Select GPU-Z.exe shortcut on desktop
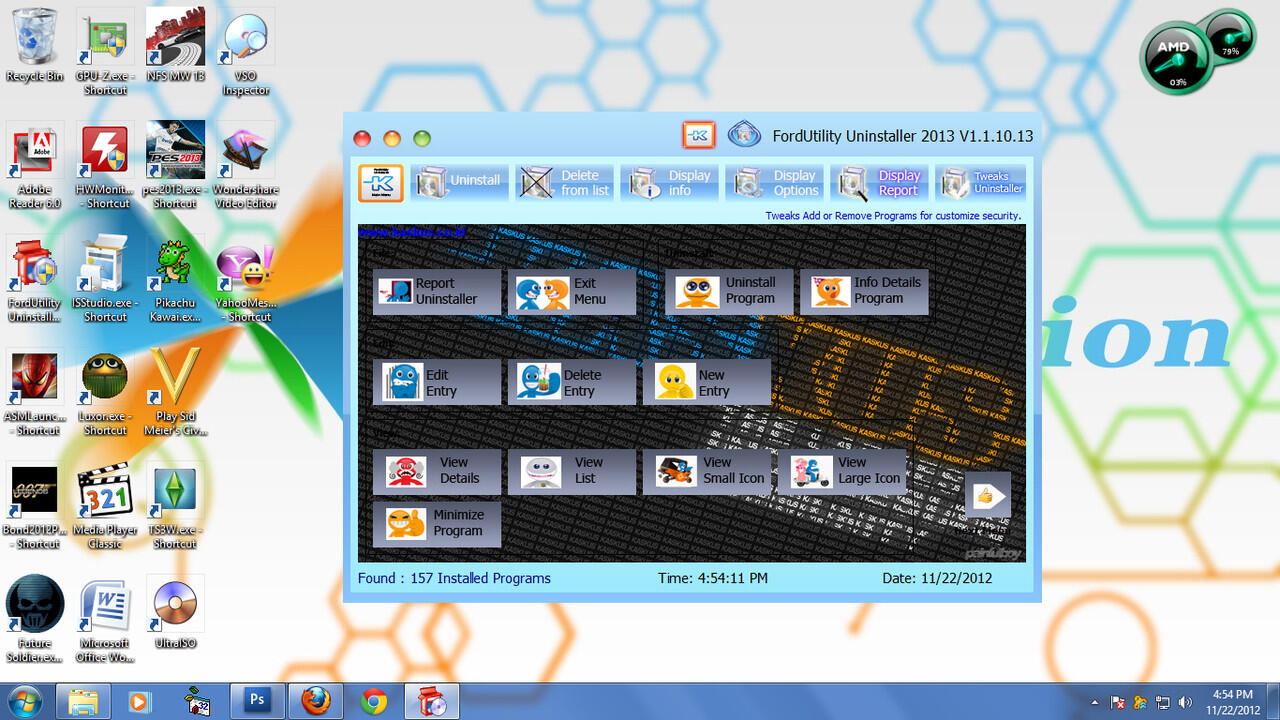 click(105, 52)
